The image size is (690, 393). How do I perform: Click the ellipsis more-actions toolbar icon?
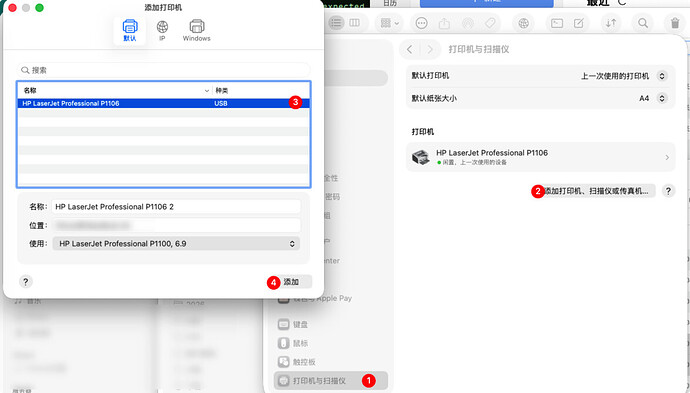pos(422,23)
